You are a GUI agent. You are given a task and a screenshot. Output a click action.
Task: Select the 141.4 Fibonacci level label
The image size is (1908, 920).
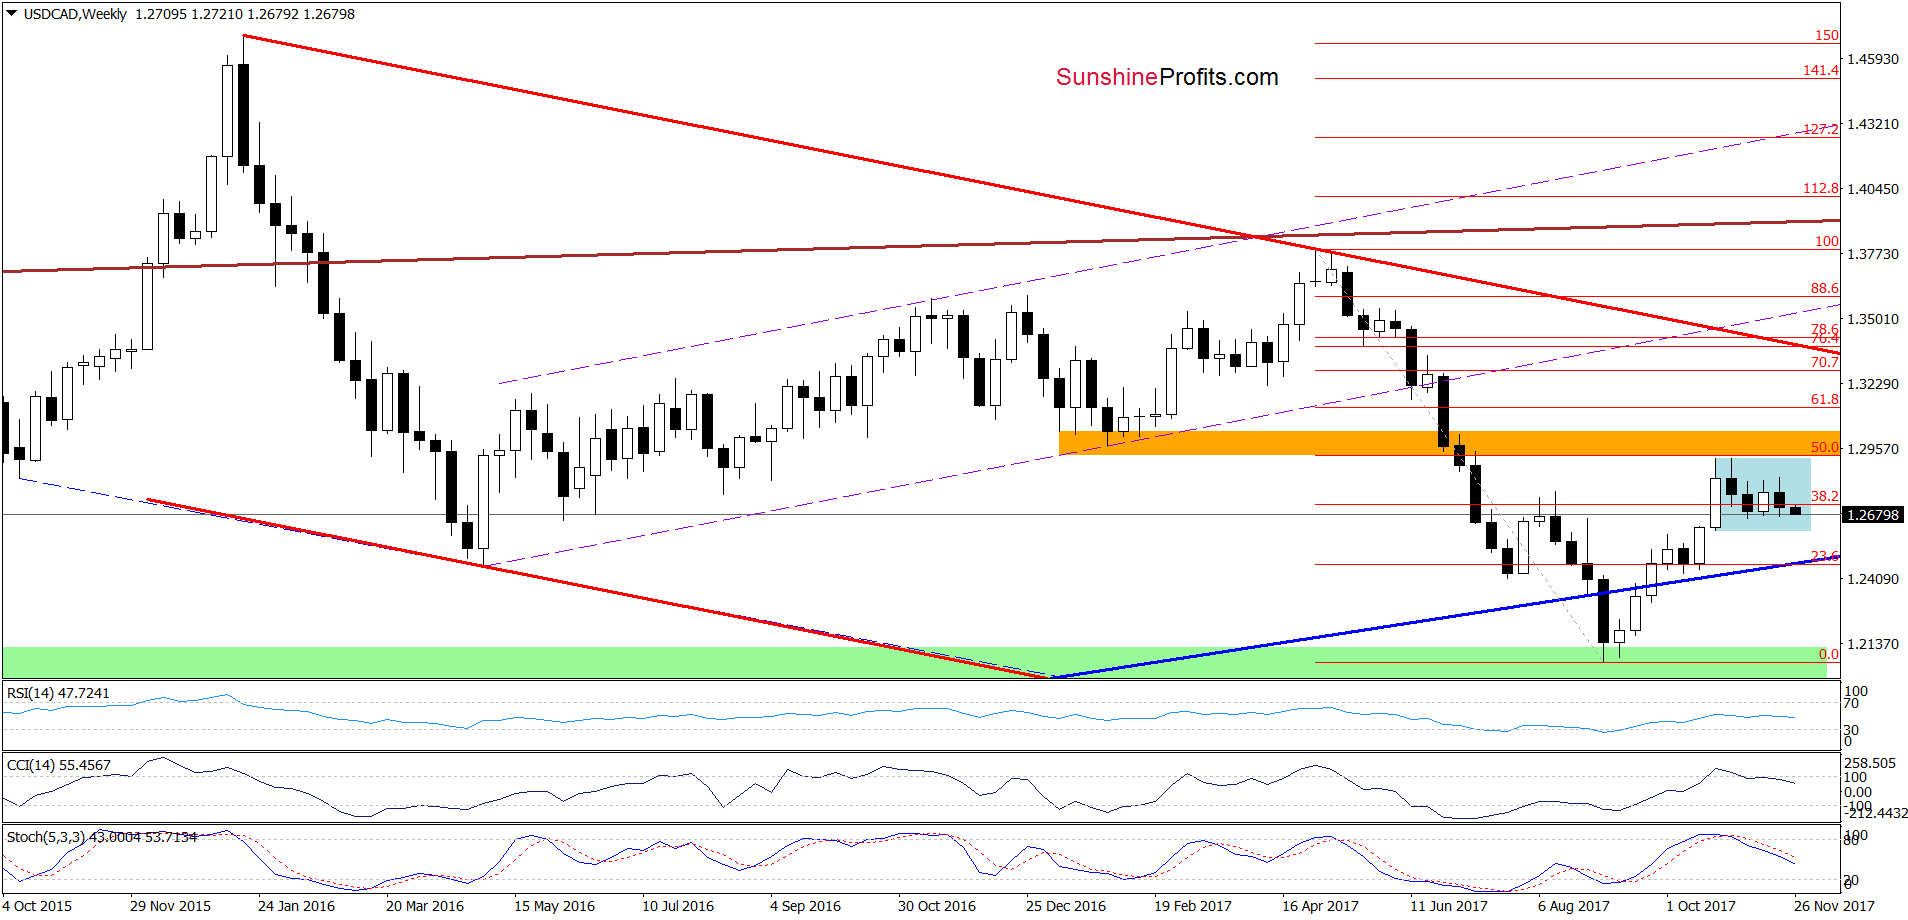(1821, 70)
